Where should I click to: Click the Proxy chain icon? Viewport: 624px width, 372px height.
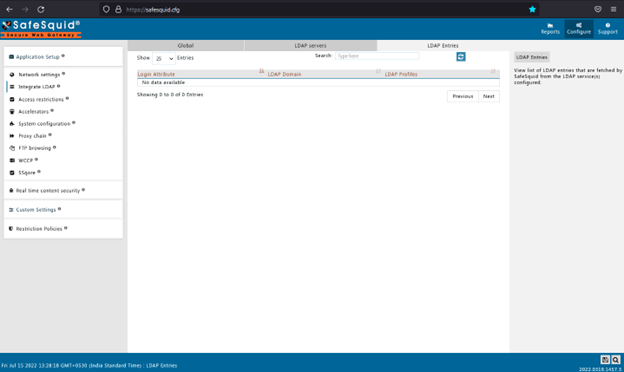tap(12, 136)
